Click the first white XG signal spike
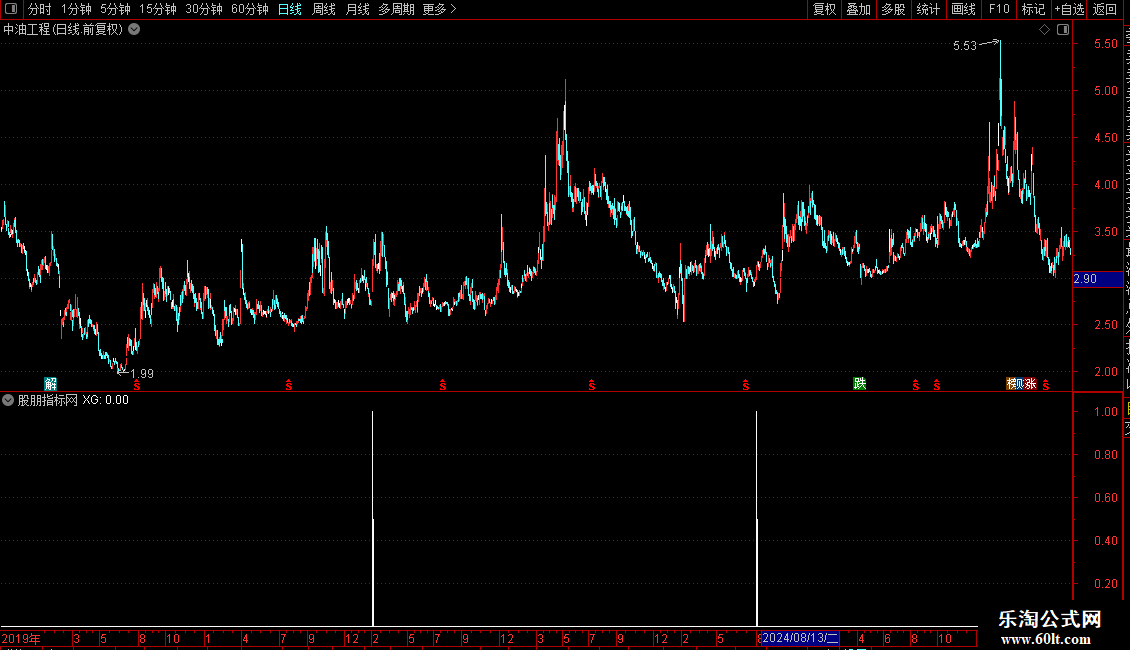 (373, 519)
